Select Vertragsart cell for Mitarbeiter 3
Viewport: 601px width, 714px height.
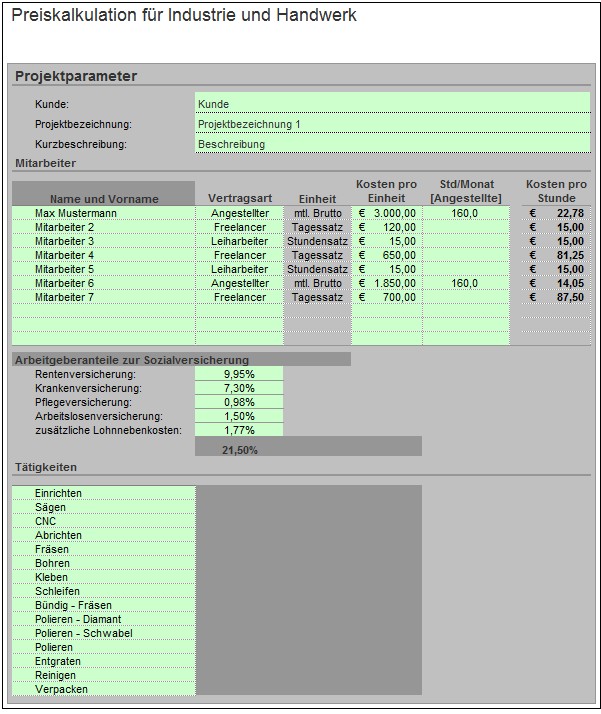click(239, 241)
